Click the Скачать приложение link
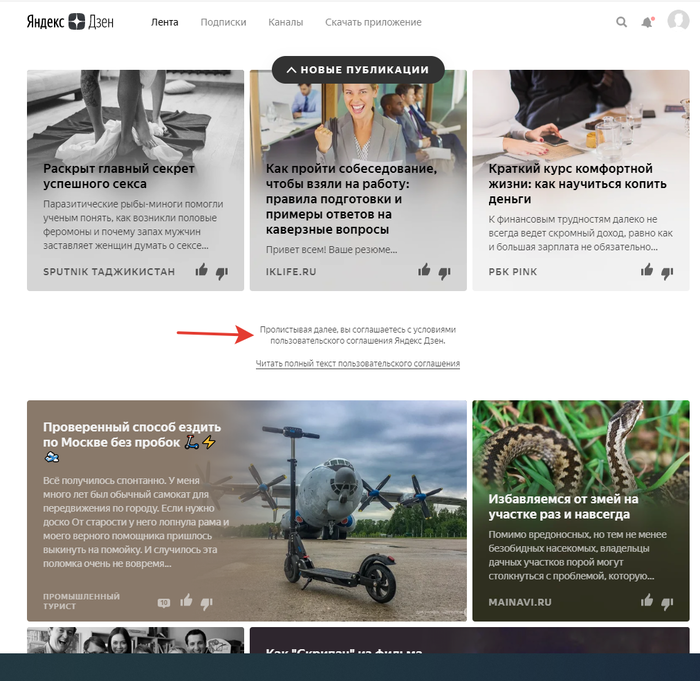700x681 pixels. click(373, 22)
